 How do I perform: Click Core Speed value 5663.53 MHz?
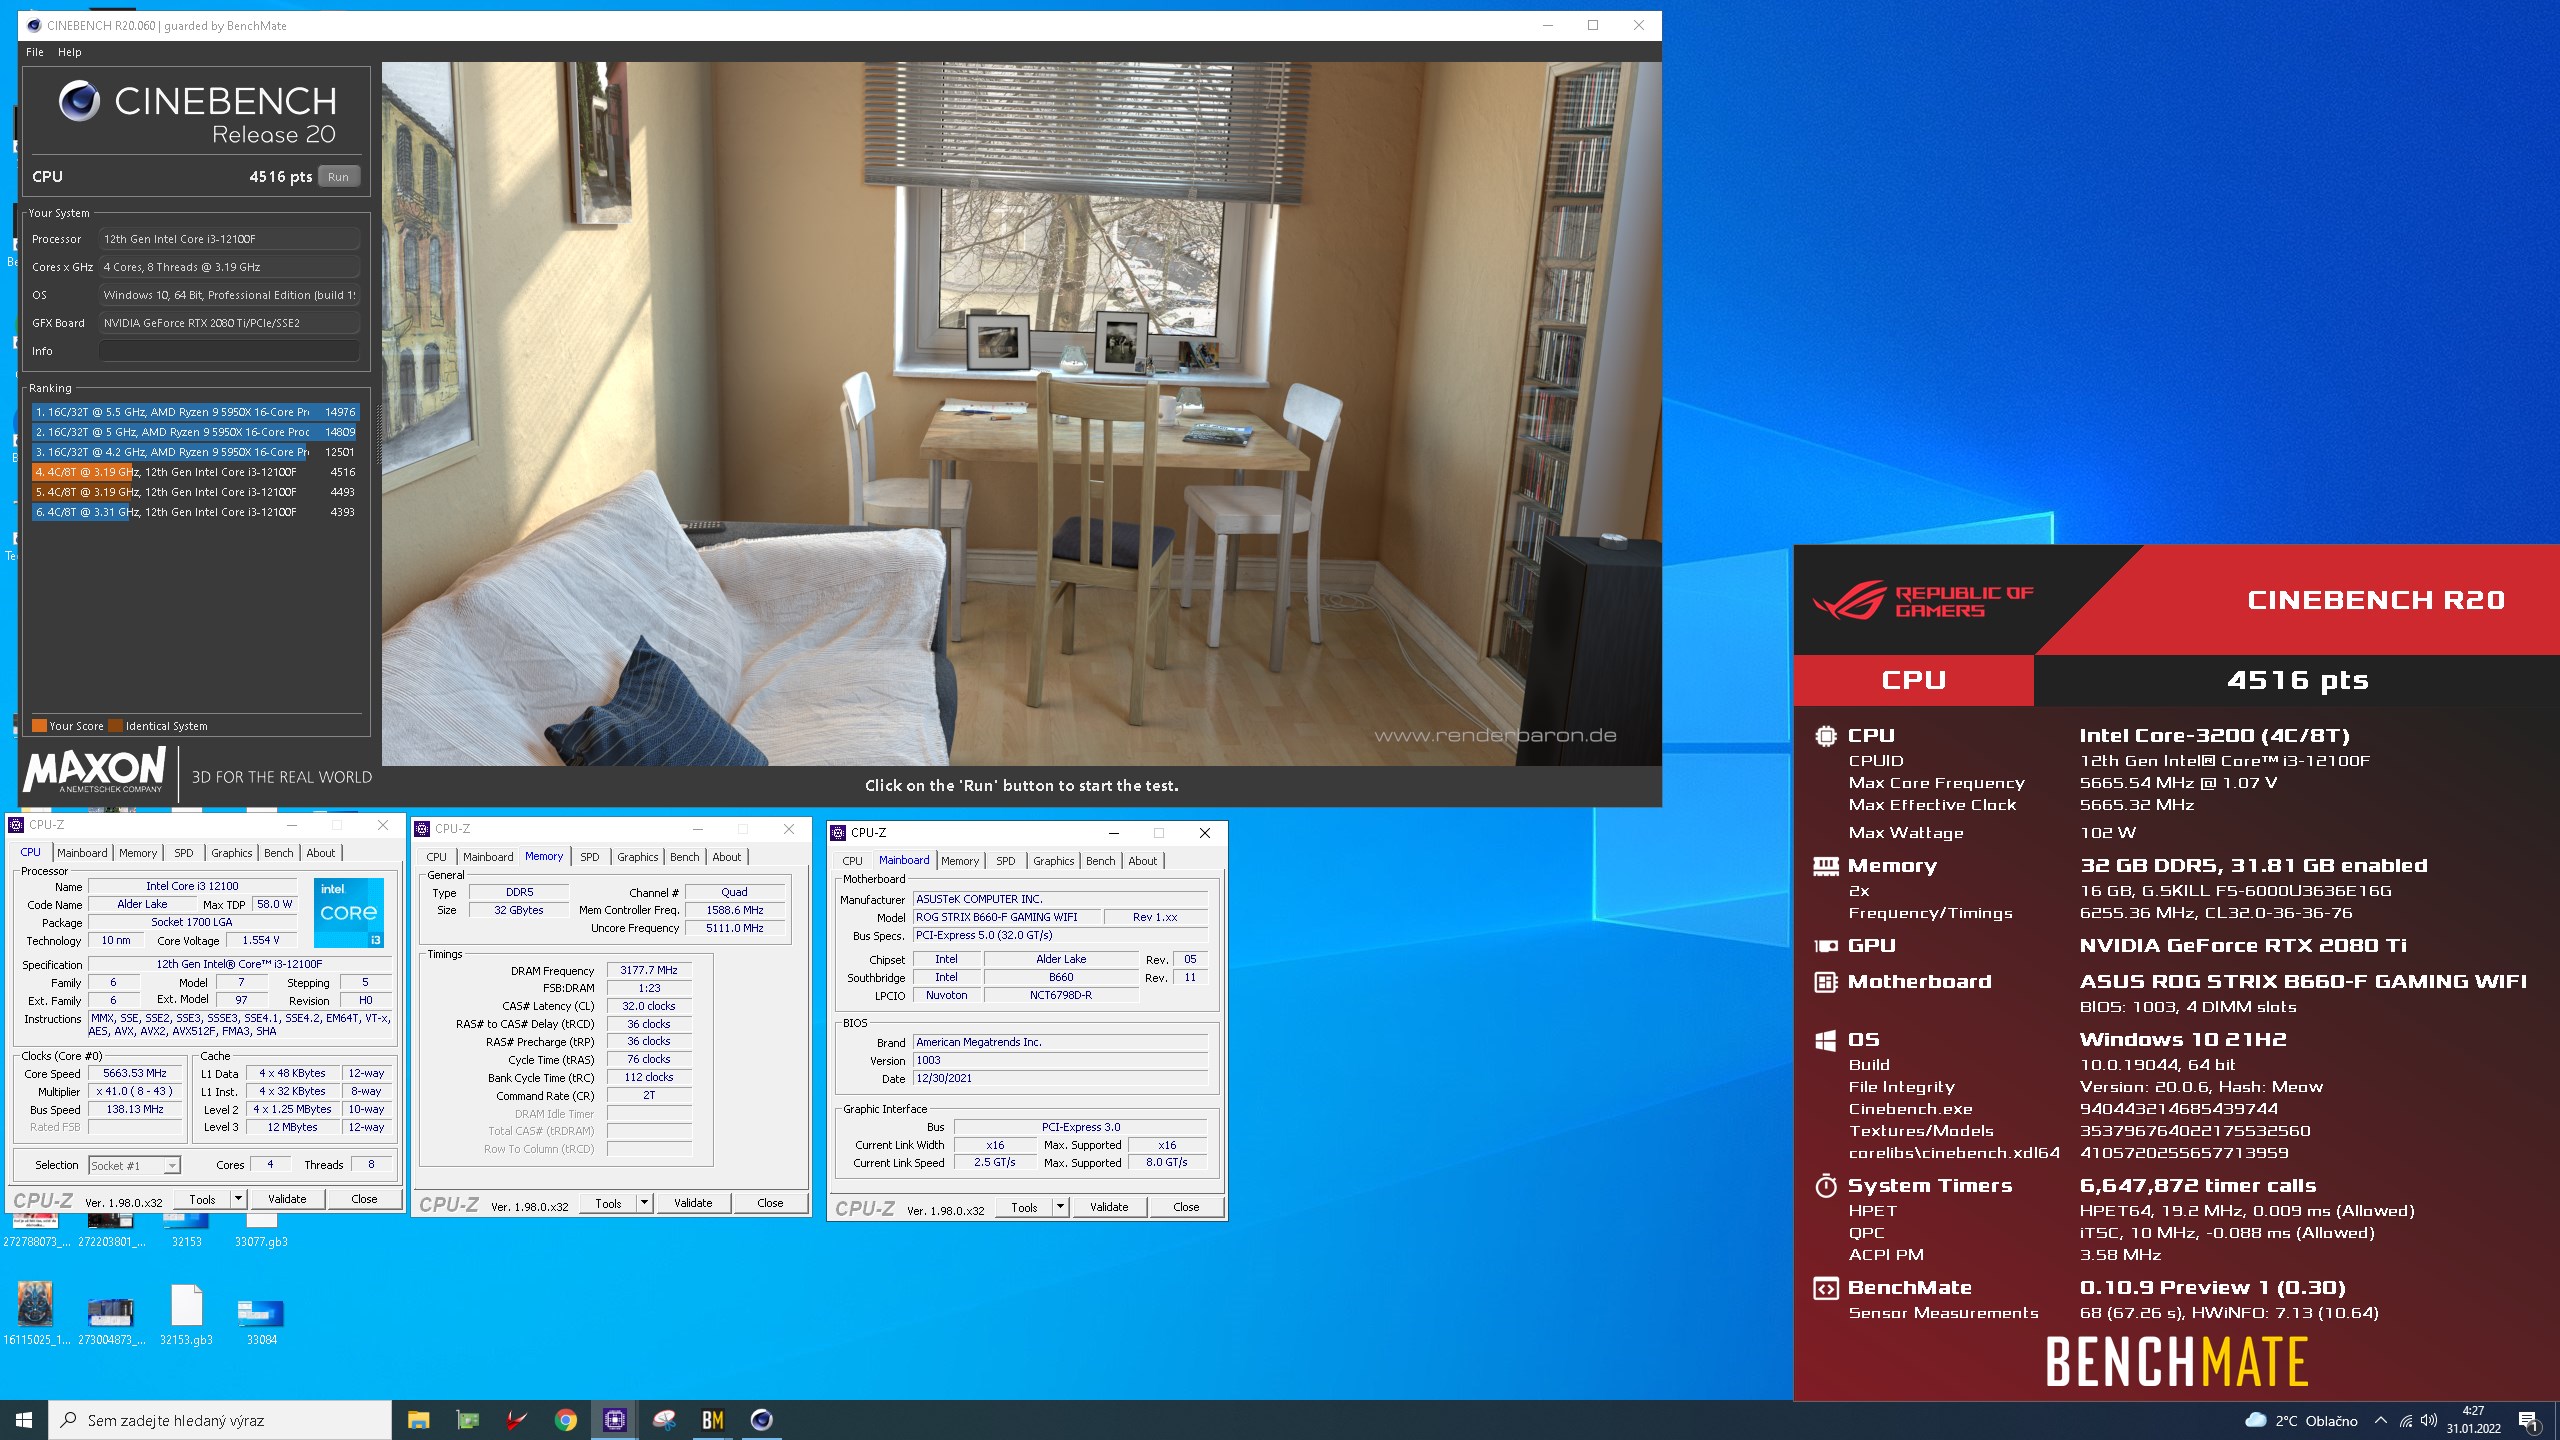134,1073
